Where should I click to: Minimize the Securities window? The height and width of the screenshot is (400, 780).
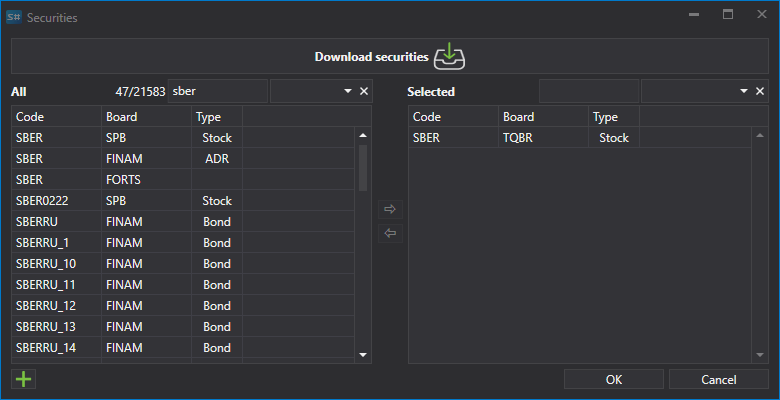pyautogui.click(x=694, y=14)
